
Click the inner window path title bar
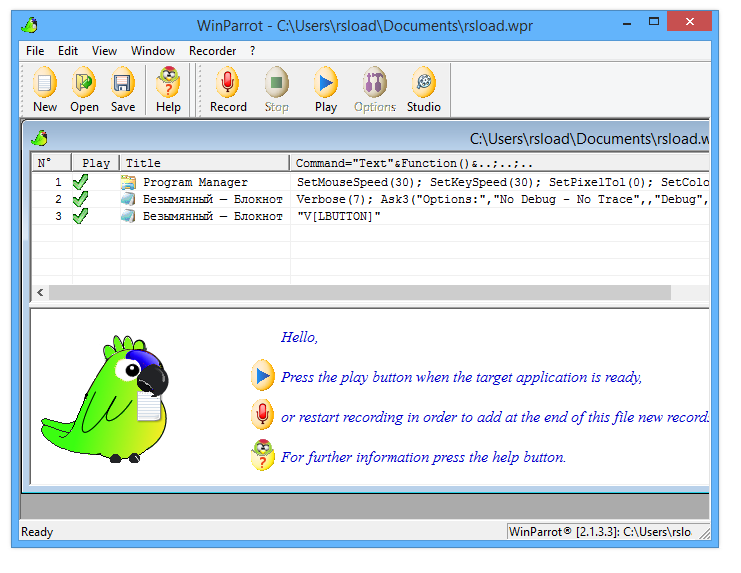click(366, 138)
